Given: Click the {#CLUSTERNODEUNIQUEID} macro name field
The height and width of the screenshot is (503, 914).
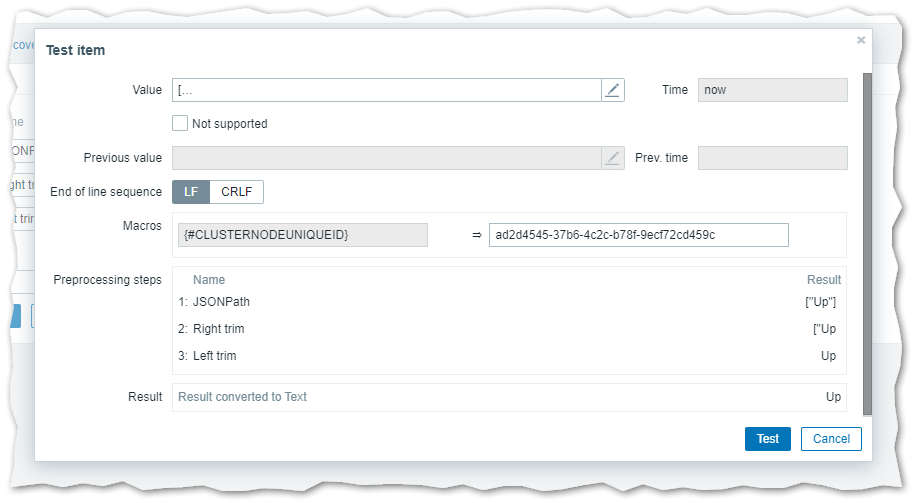Looking at the screenshot, I should tap(300, 235).
